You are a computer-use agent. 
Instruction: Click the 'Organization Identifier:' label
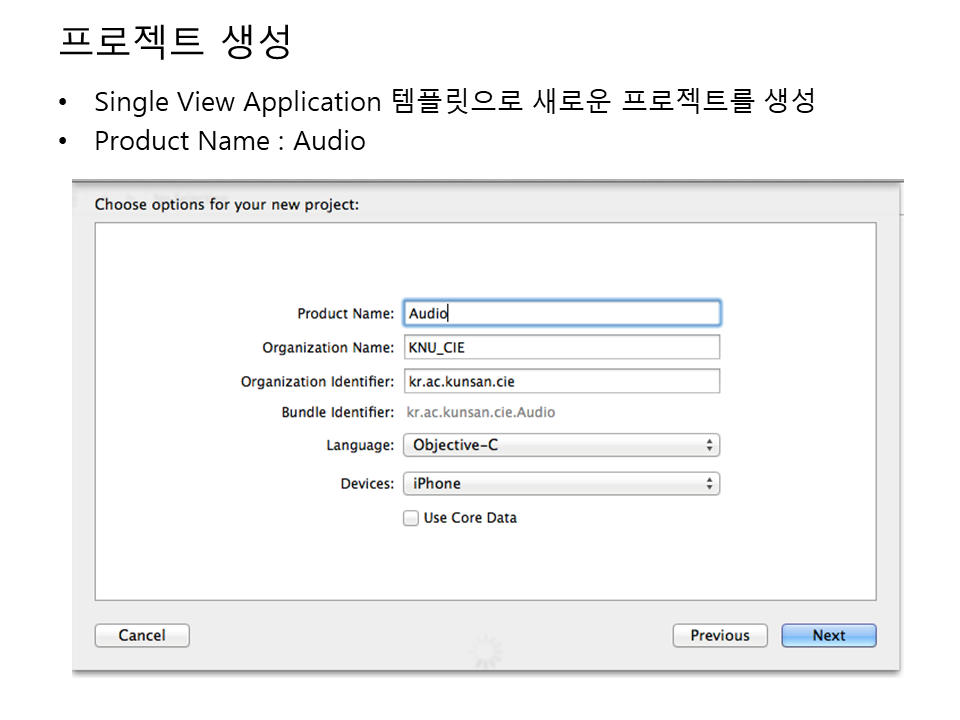pos(317,382)
